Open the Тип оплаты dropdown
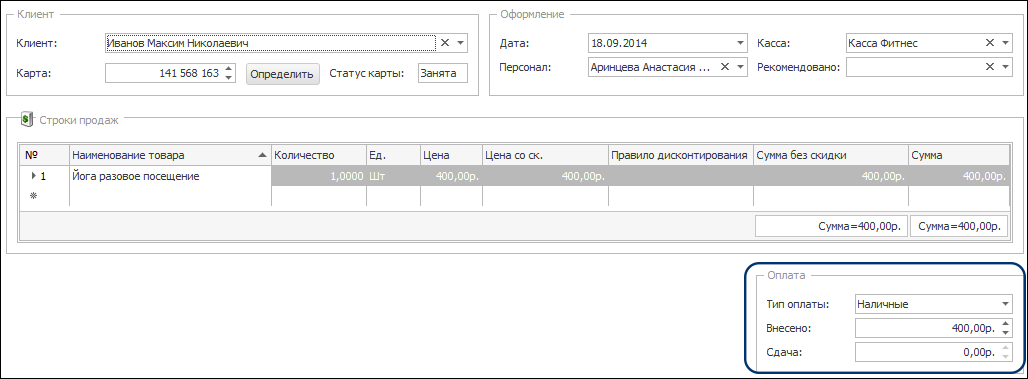 click(x=1006, y=304)
